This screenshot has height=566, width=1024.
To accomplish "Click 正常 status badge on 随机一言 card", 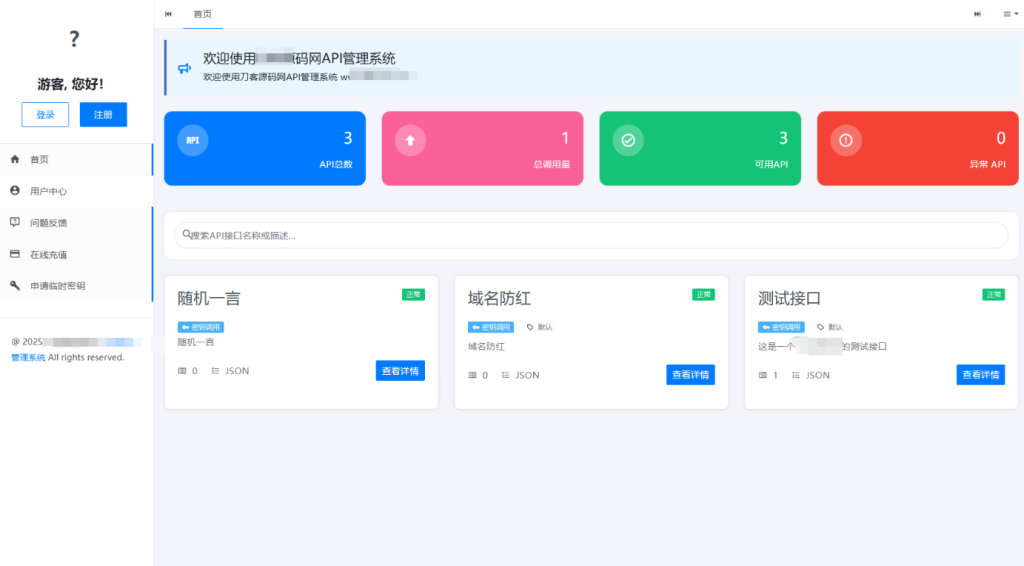I will coord(413,294).
